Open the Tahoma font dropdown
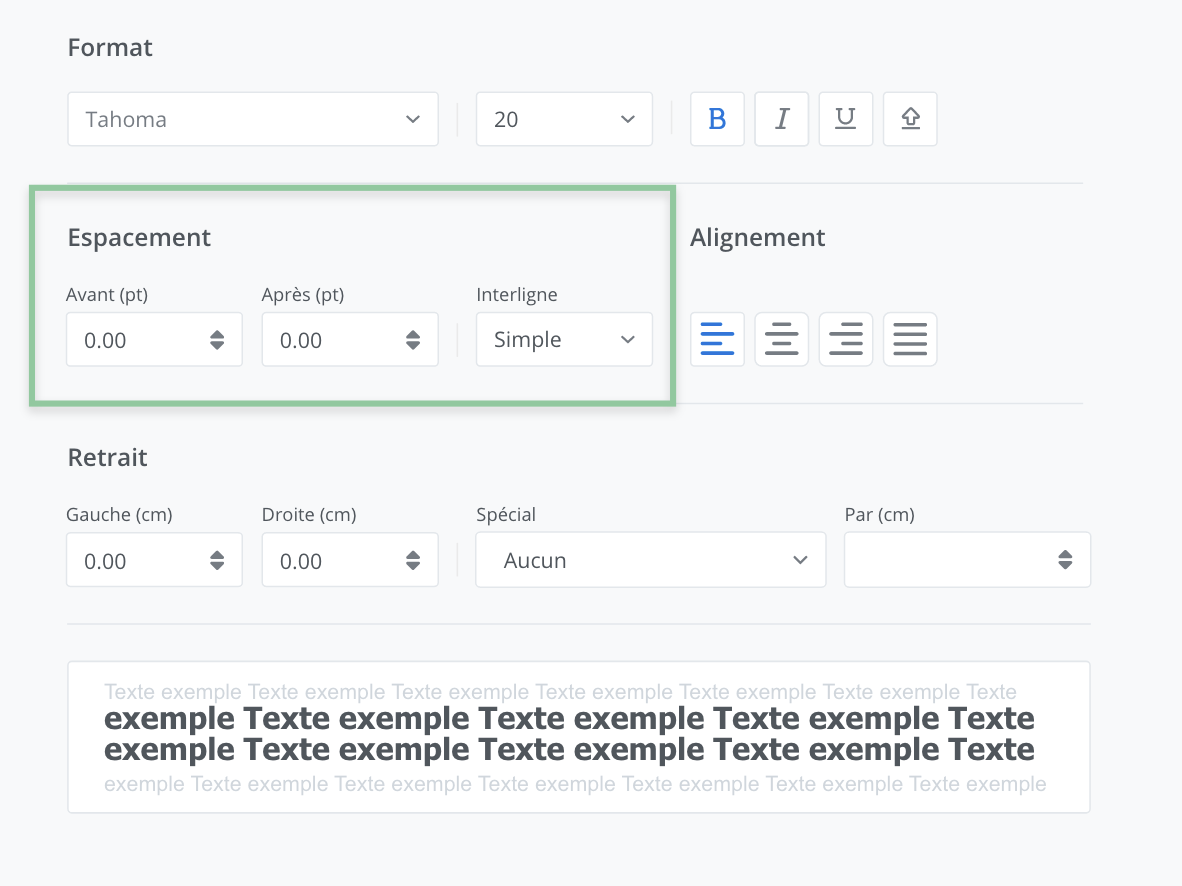This screenshot has height=886, width=1182. [x=252, y=119]
